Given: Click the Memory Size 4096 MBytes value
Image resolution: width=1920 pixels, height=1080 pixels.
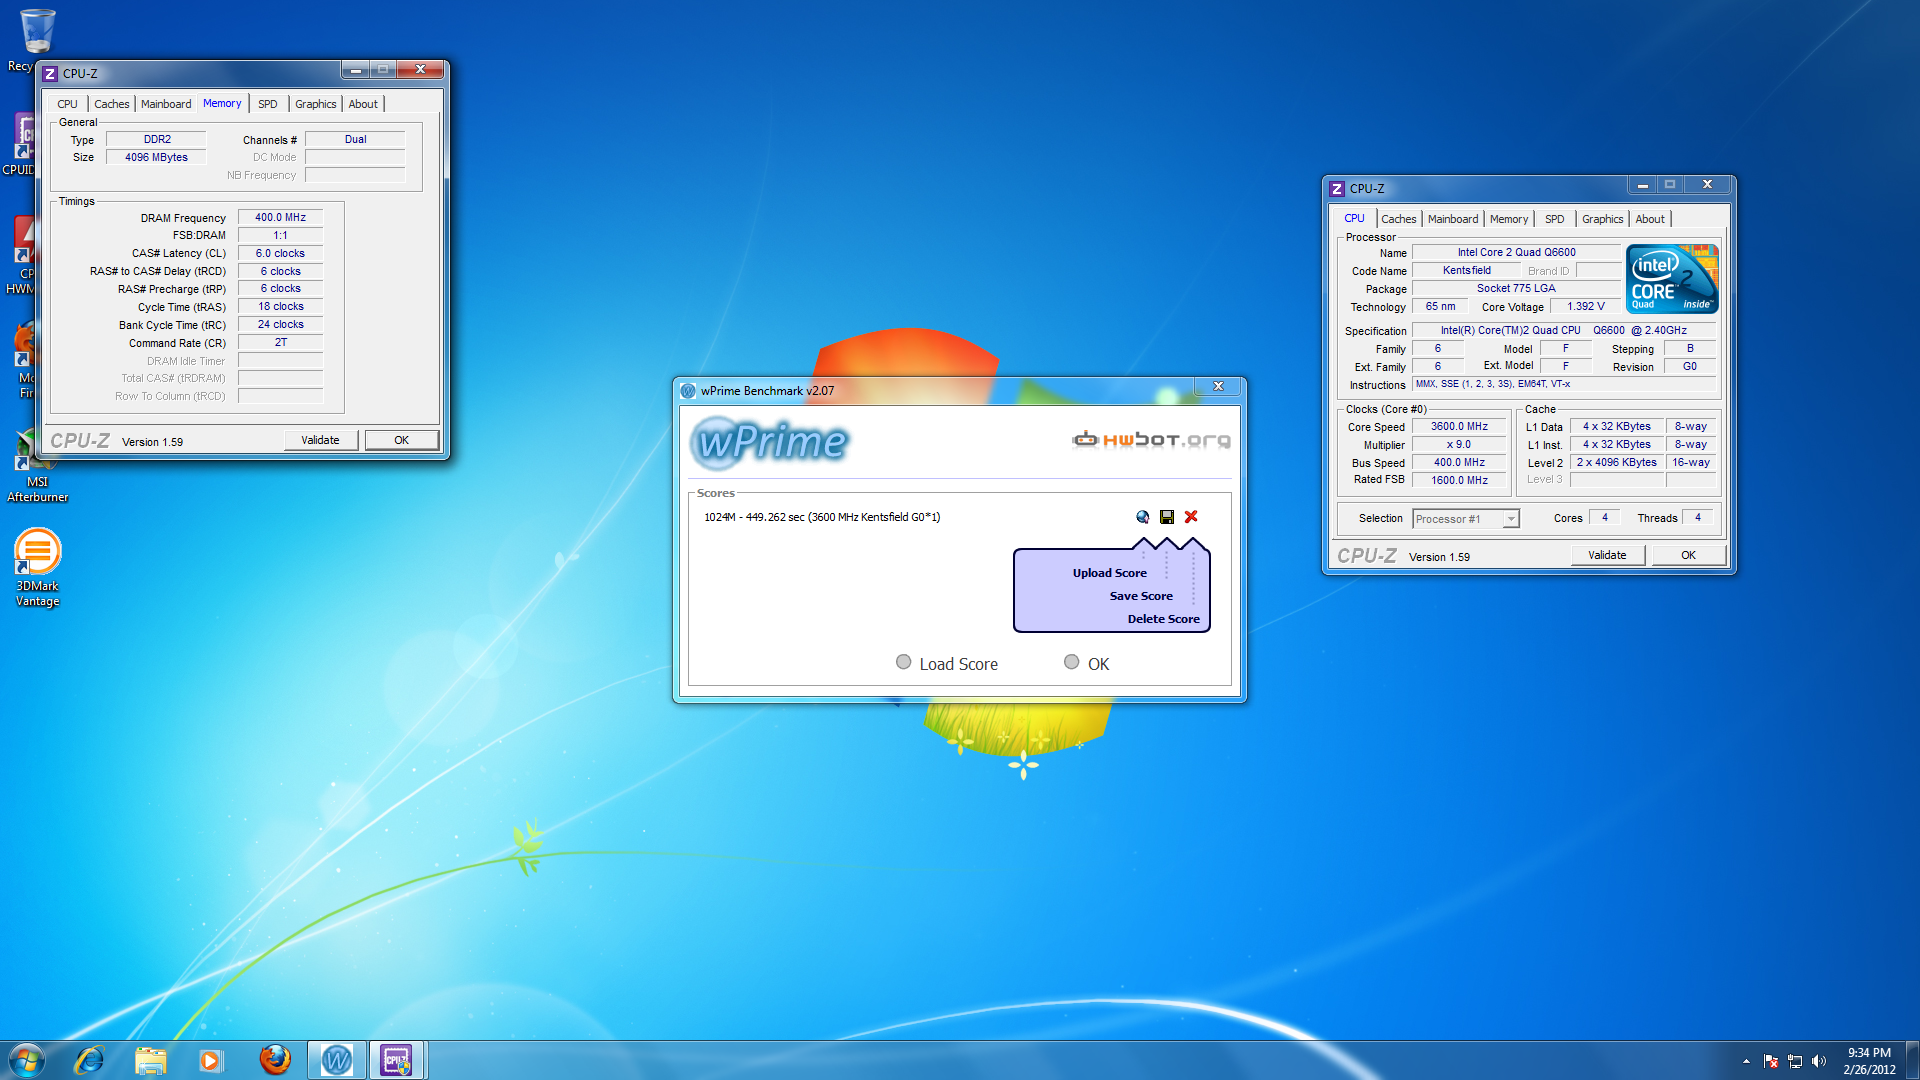Looking at the screenshot, I should [156, 157].
